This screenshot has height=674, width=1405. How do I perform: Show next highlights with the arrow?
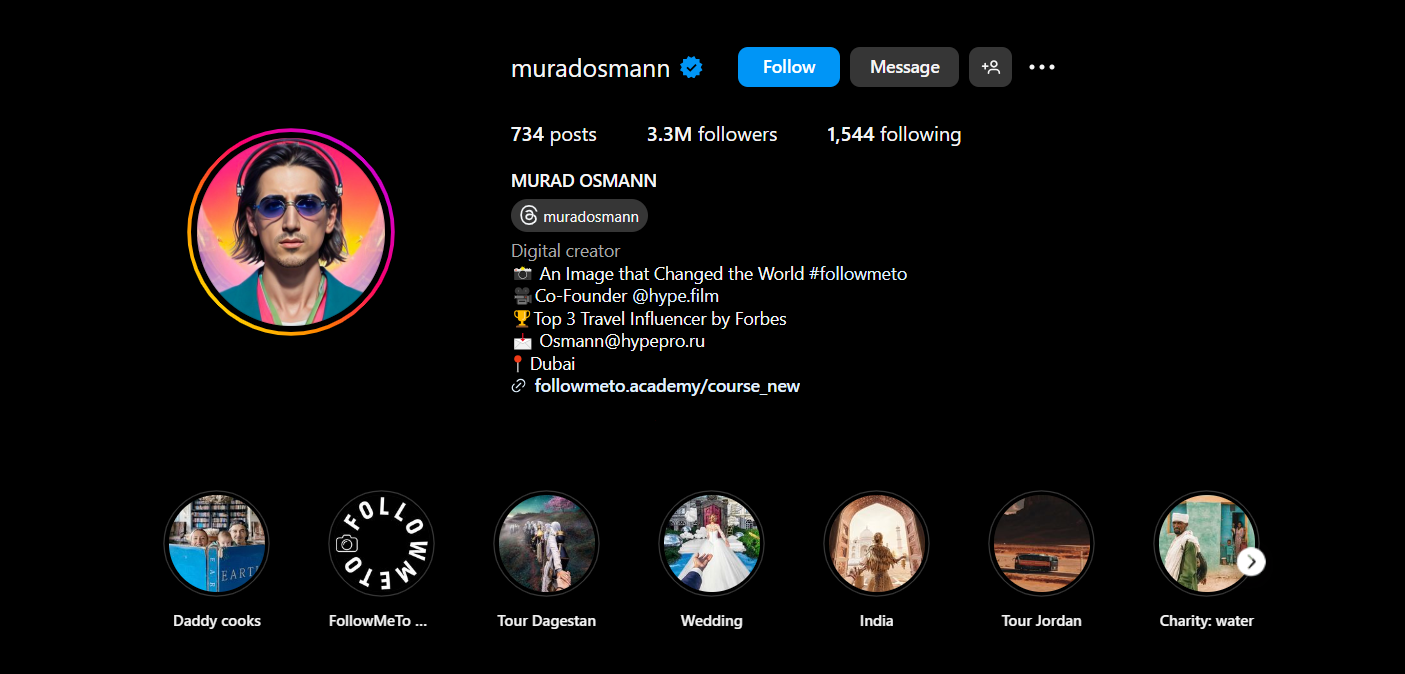(x=1251, y=562)
